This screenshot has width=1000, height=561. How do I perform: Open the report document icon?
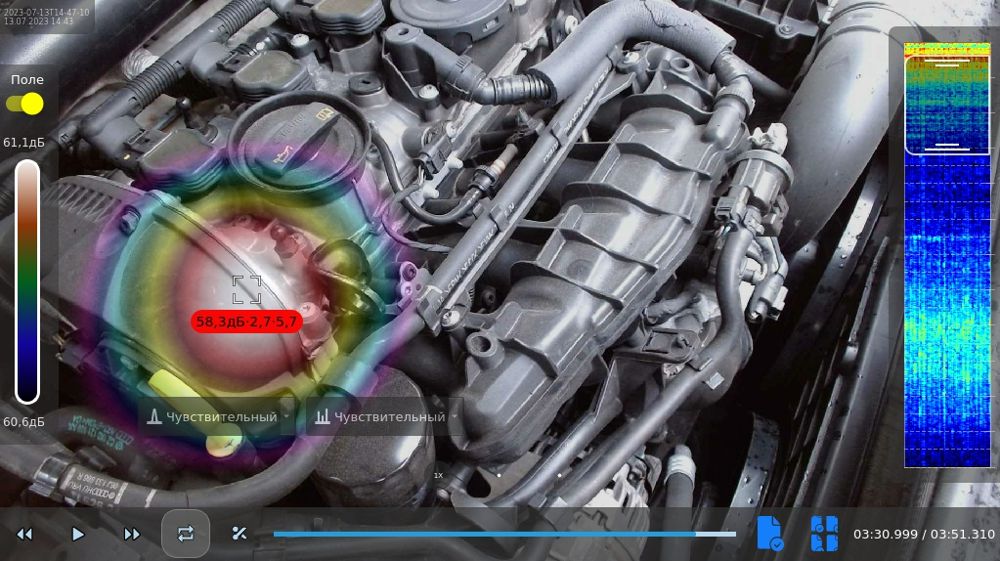coord(770,534)
